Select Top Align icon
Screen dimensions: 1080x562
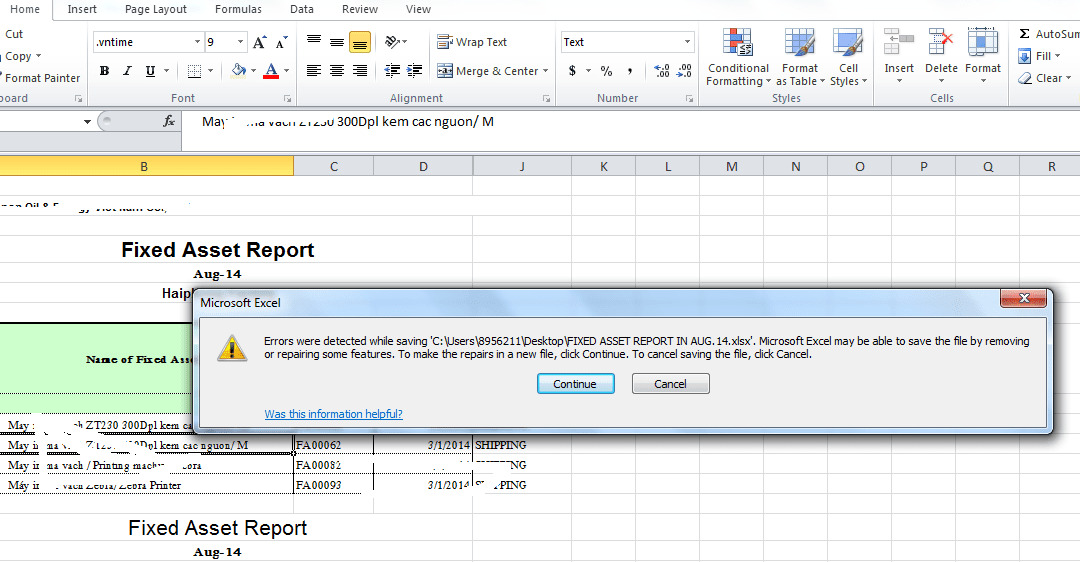[x=314, y=42]
